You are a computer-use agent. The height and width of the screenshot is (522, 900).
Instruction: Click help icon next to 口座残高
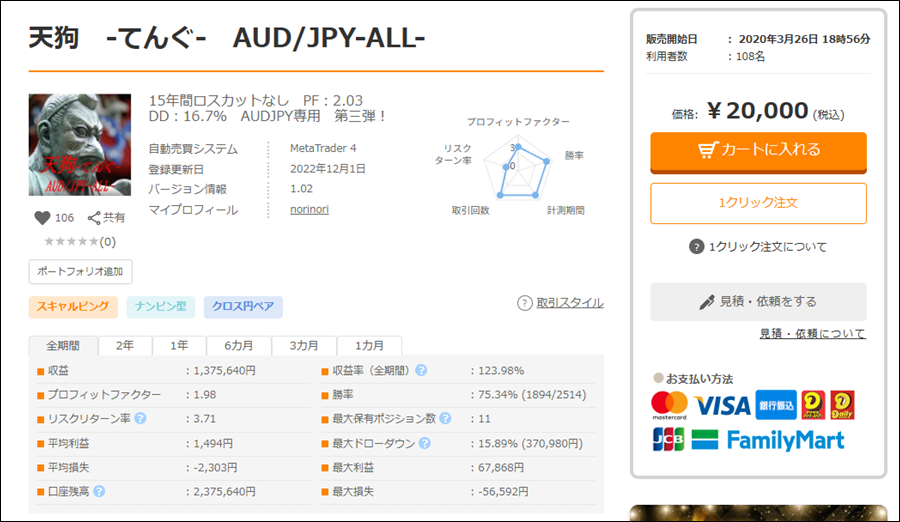tap(99, 491)
